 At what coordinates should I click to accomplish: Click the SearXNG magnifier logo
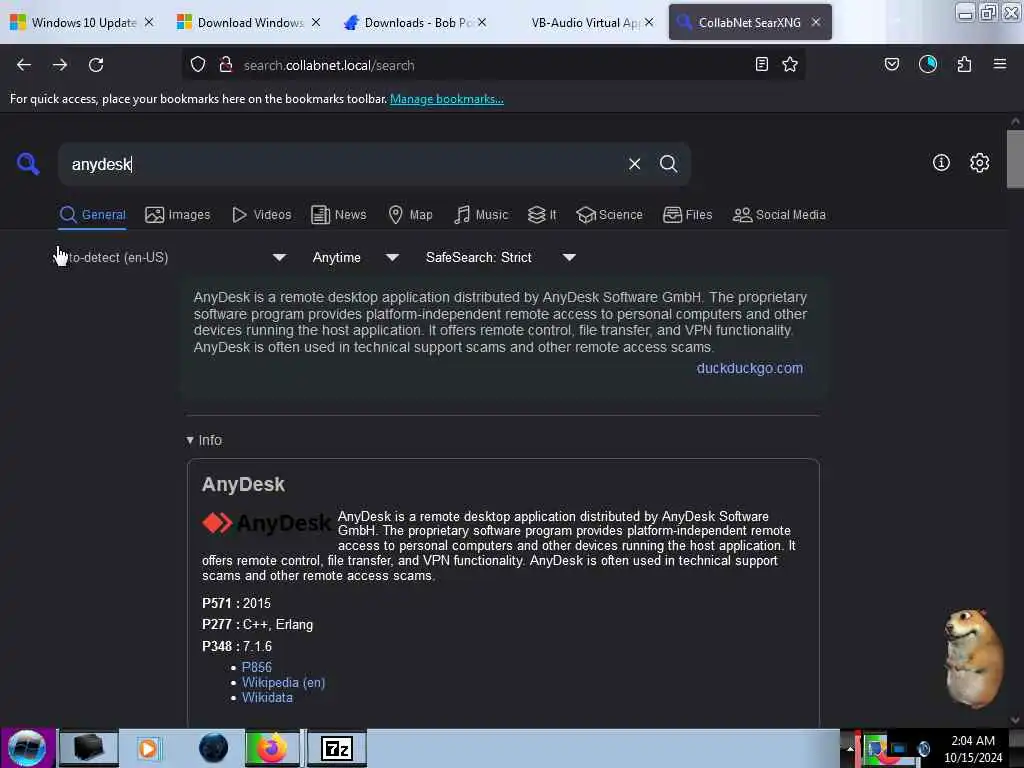(28, 163)
